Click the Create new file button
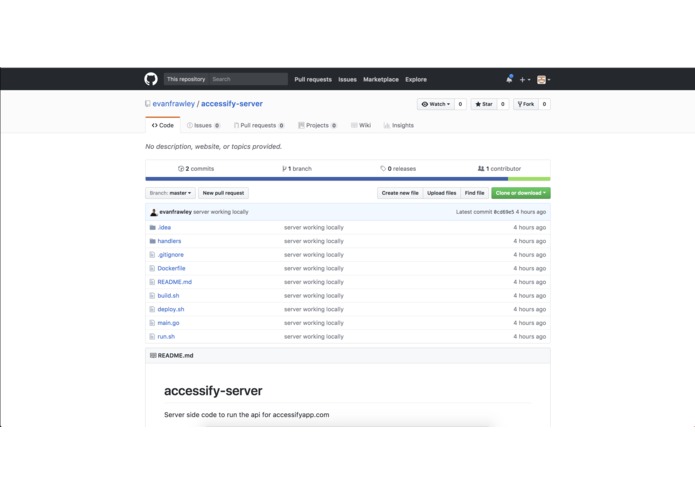This screenshot has height=494, width=695. [x=400, y=193]
